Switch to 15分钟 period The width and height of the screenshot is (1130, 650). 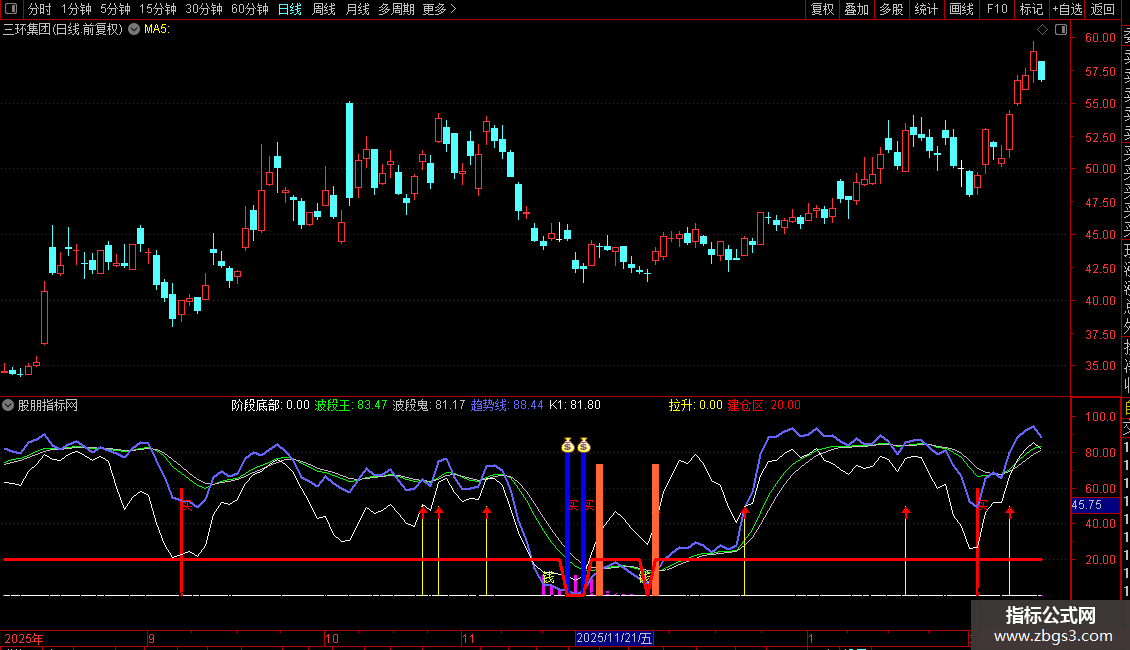click(x=158, y=9)
